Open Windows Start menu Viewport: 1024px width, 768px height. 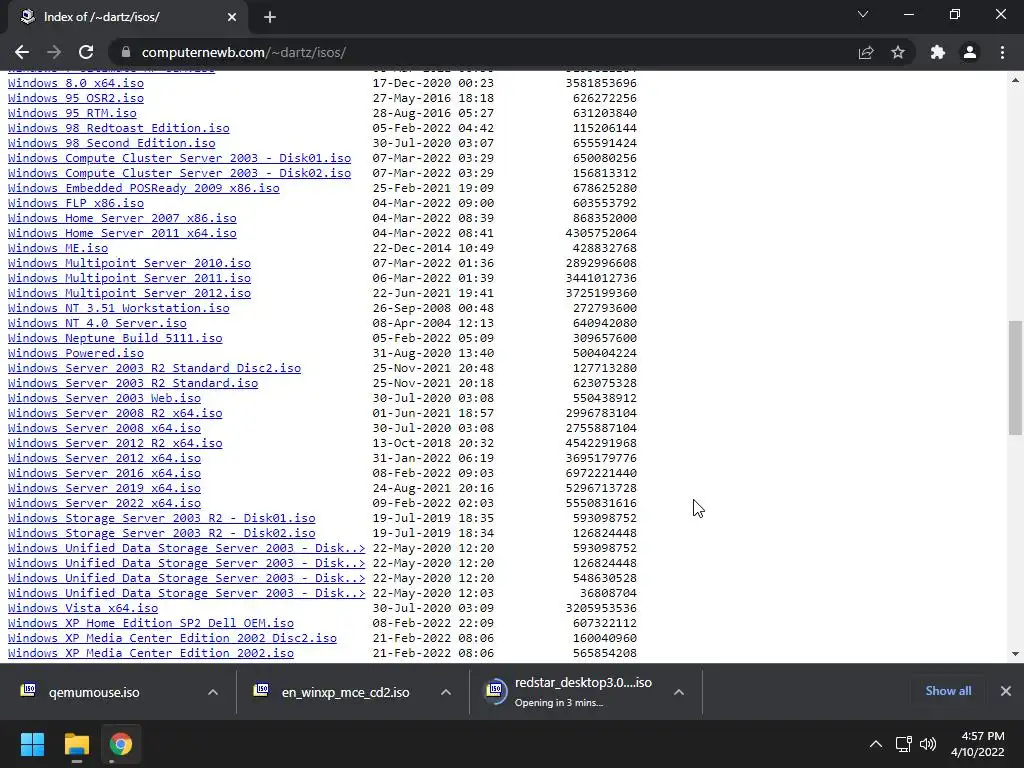click(x=33, y=744)
